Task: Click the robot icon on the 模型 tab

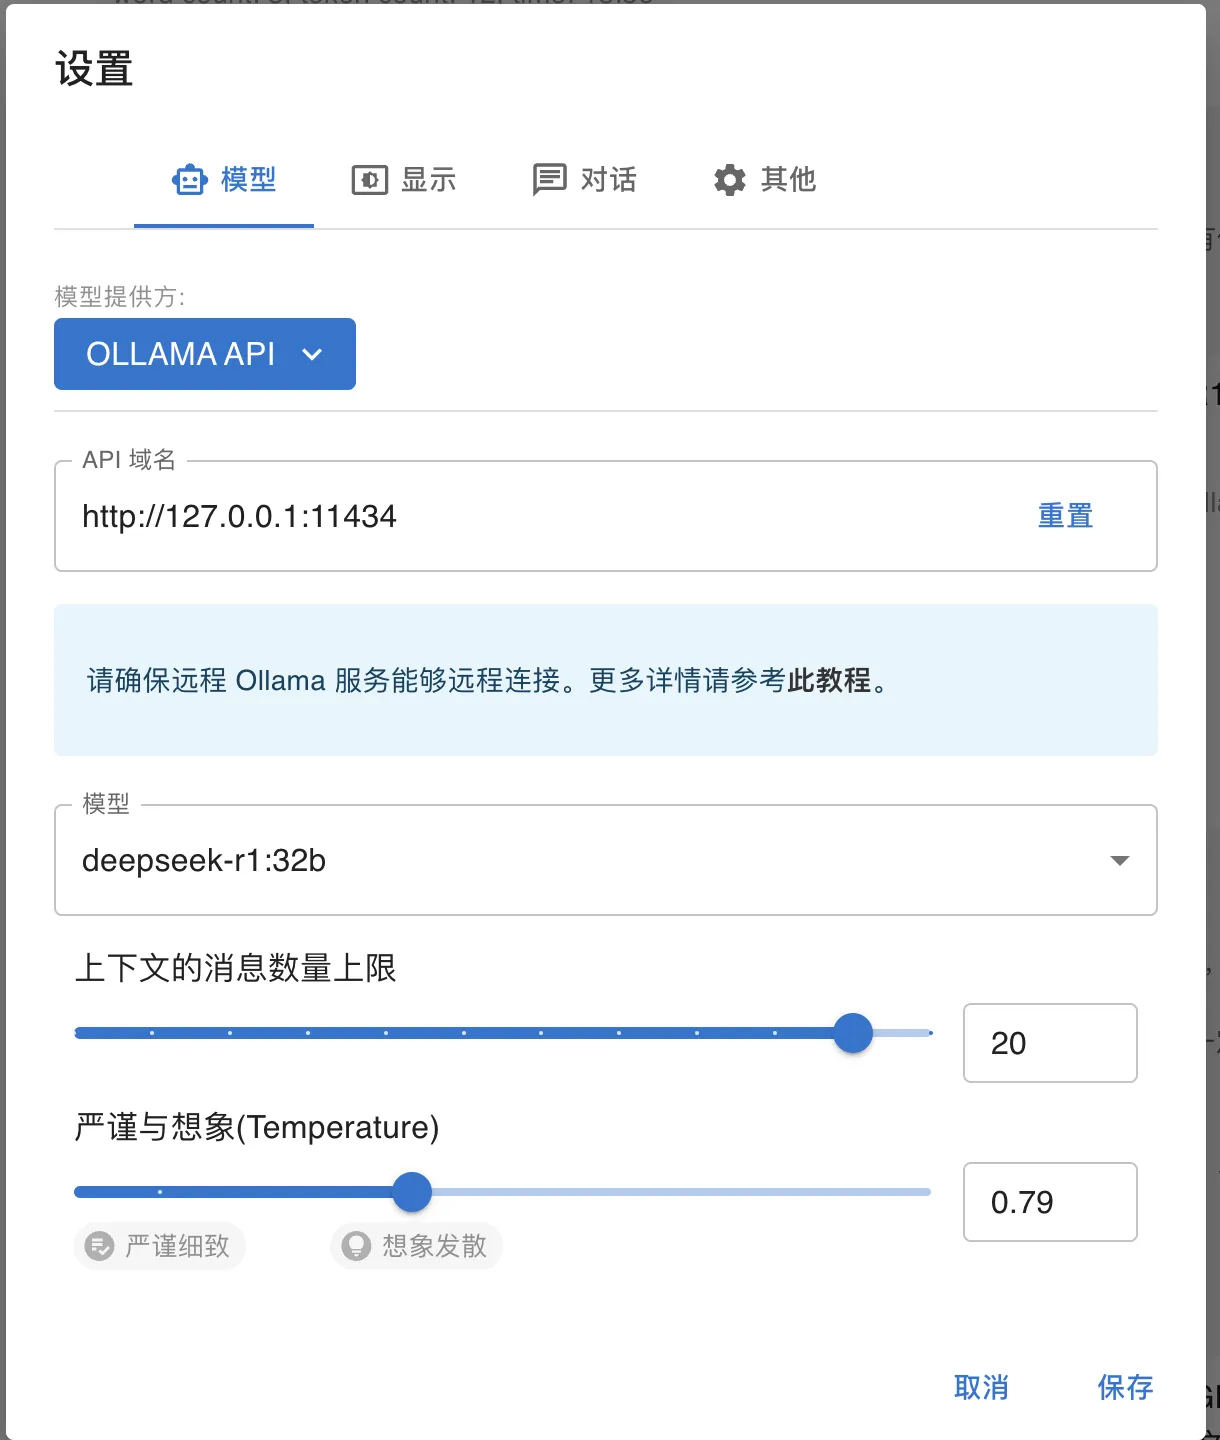Action: point(190,180)
